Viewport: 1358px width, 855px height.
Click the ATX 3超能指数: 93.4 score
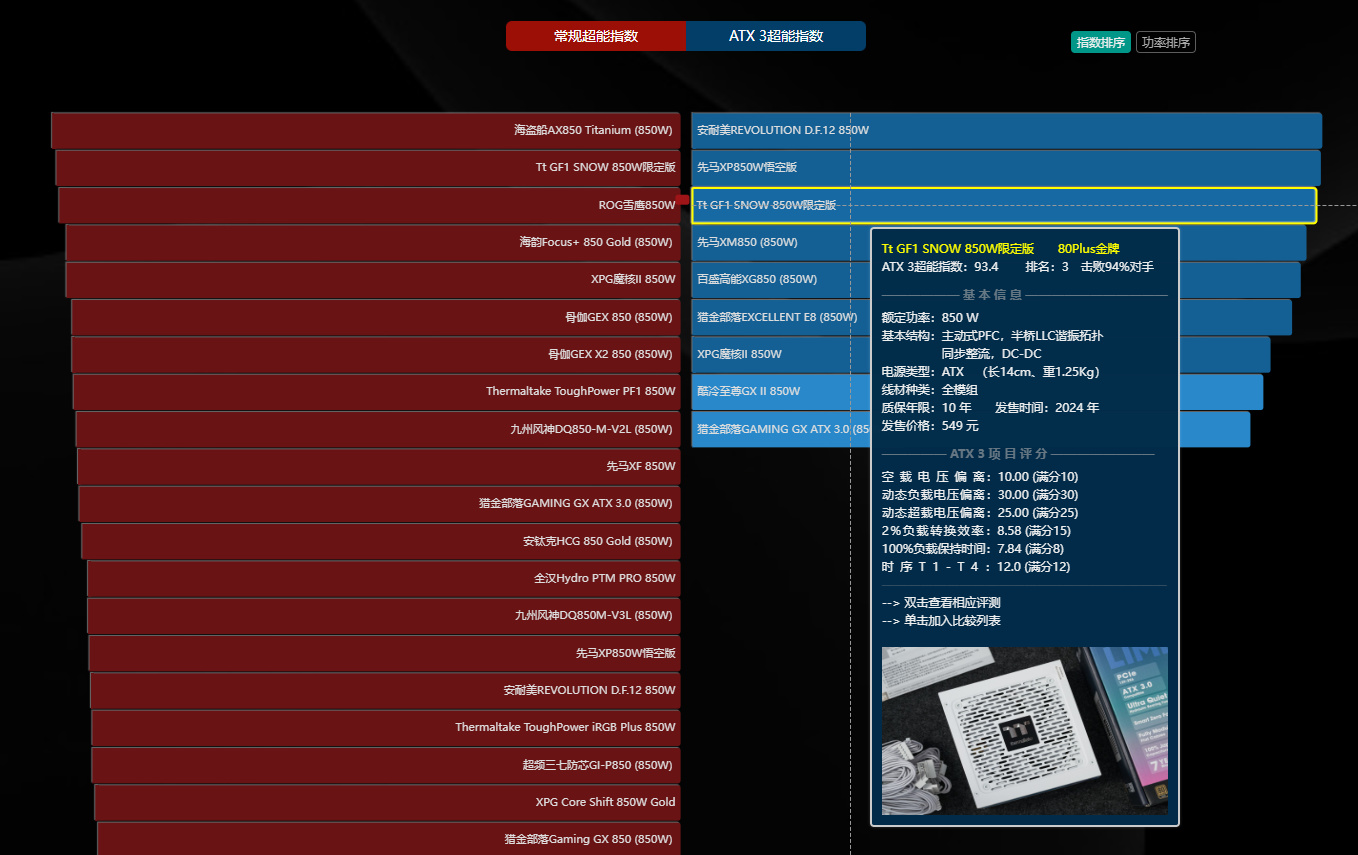tap(940, 266)
